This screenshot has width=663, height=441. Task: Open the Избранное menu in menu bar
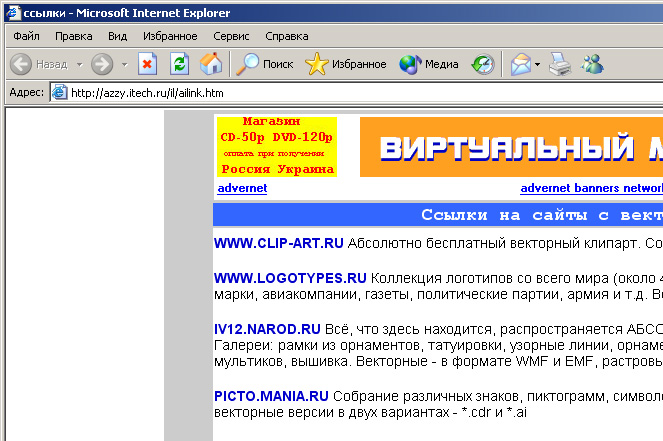click(x=170, y=36)
